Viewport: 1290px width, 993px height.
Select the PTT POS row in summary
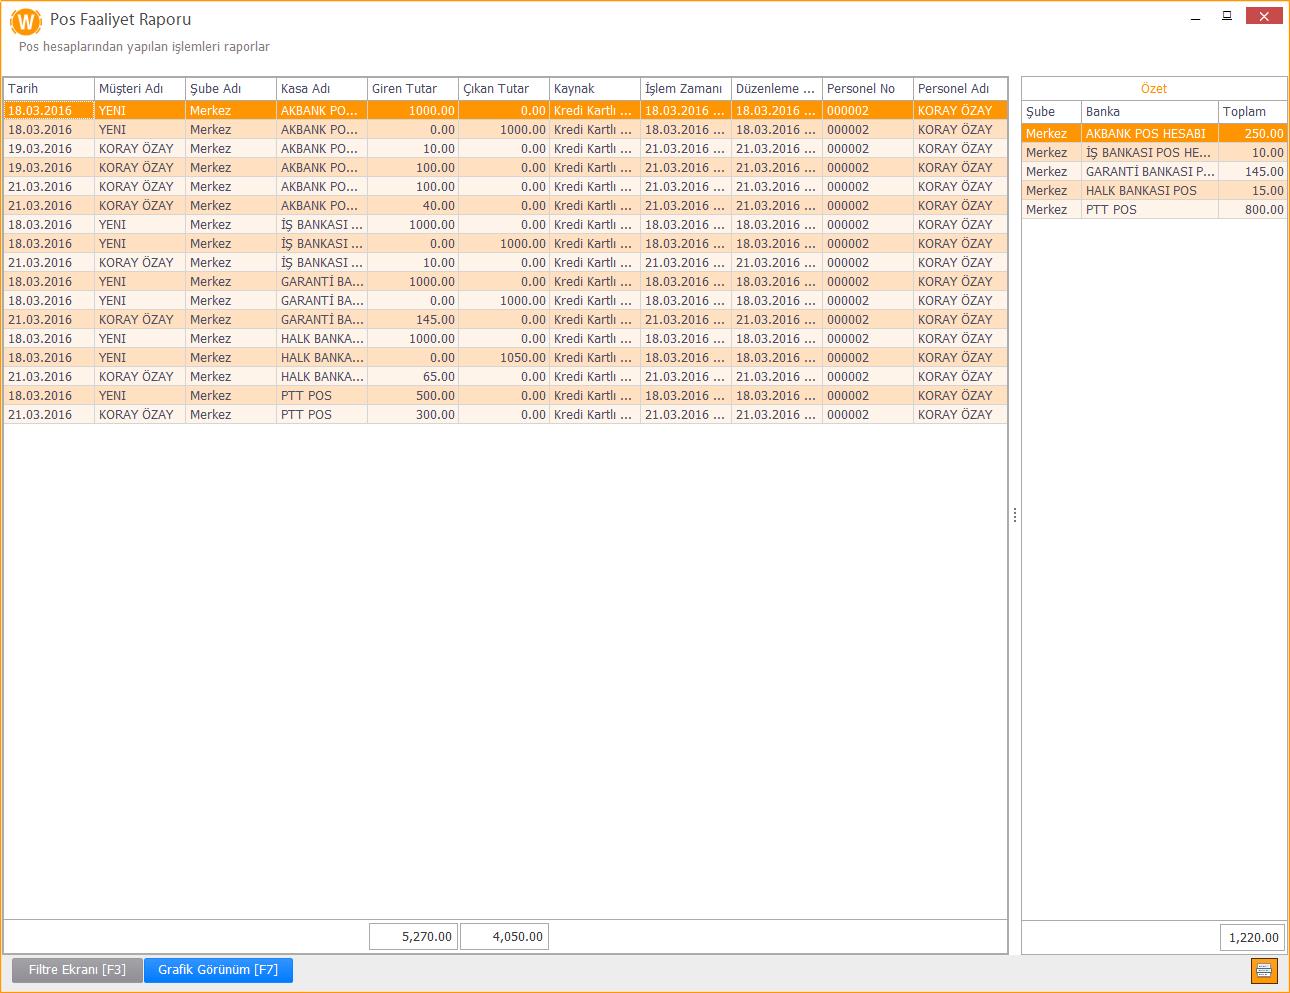point(1149,210)
